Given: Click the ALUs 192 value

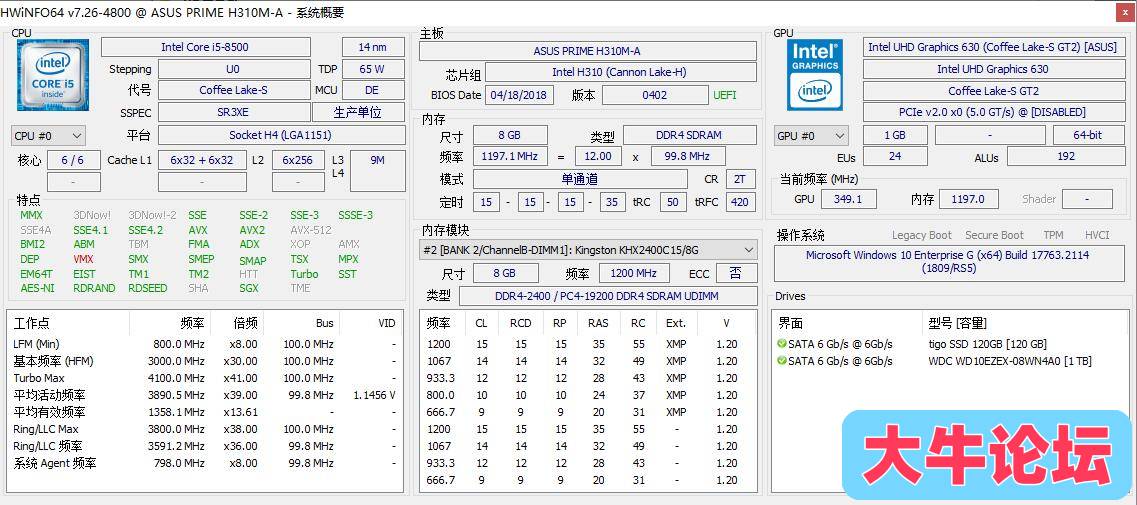Looking at the screenshot, I should coord(1064,157).
